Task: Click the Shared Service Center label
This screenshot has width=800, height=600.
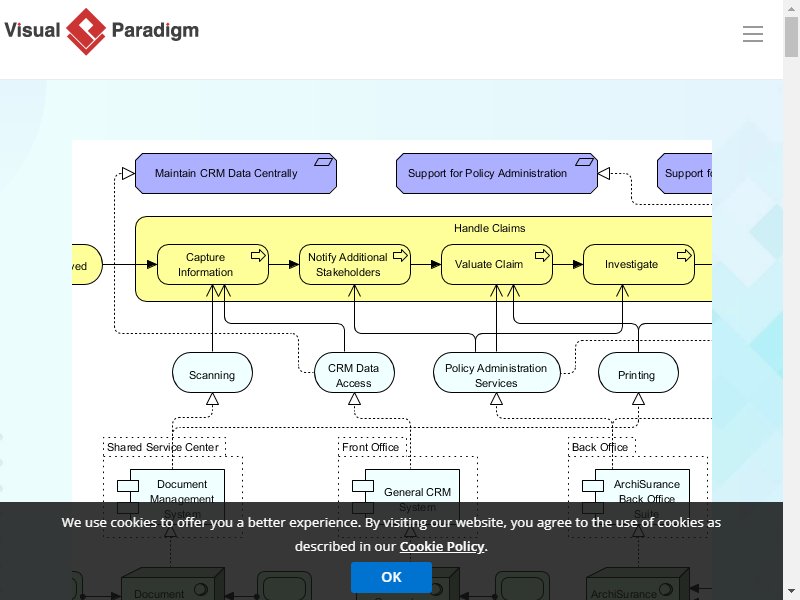Action: (x=163, y=447)
